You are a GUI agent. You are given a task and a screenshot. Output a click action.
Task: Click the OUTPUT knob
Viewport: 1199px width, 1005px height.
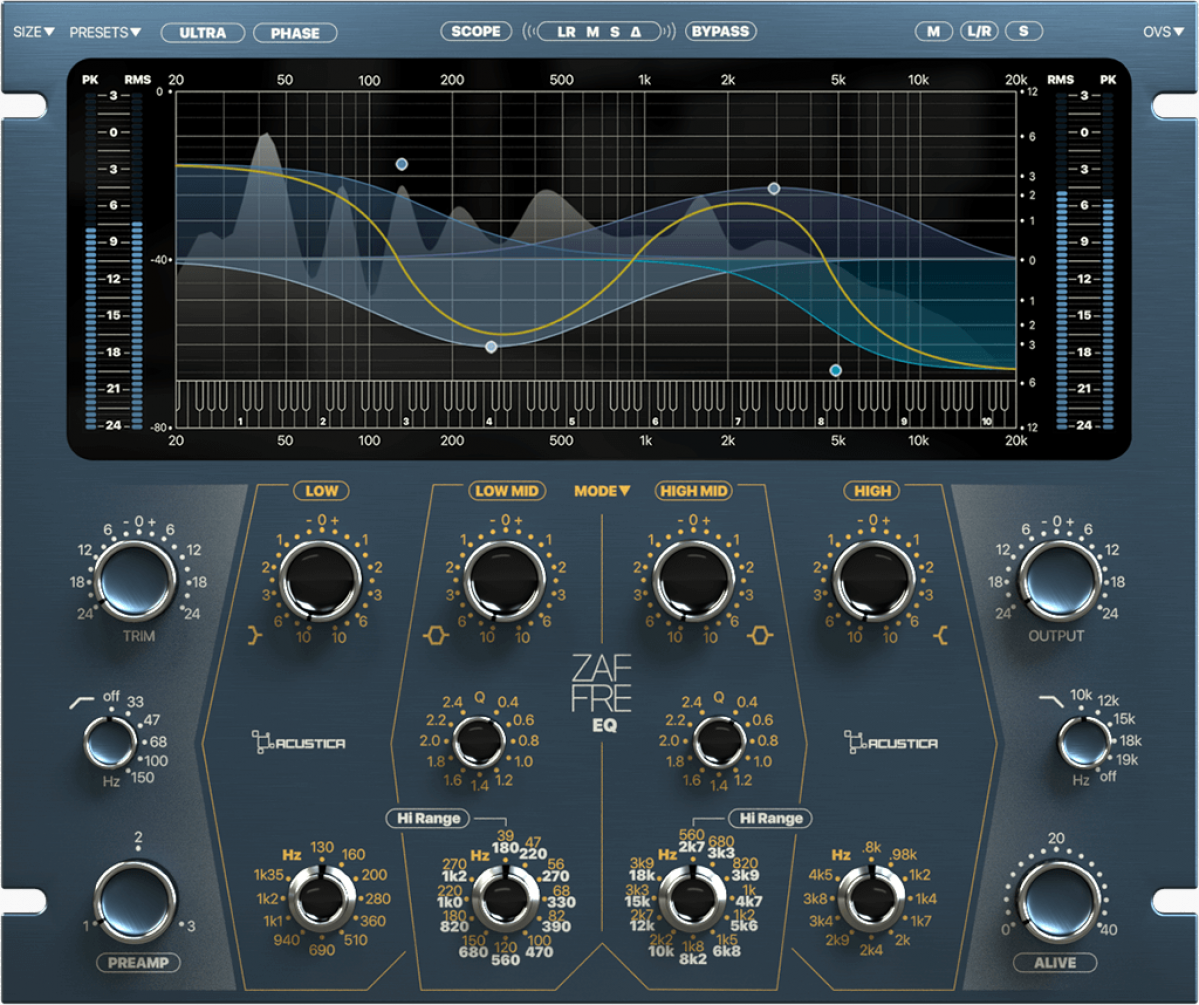coord(1059,581)
